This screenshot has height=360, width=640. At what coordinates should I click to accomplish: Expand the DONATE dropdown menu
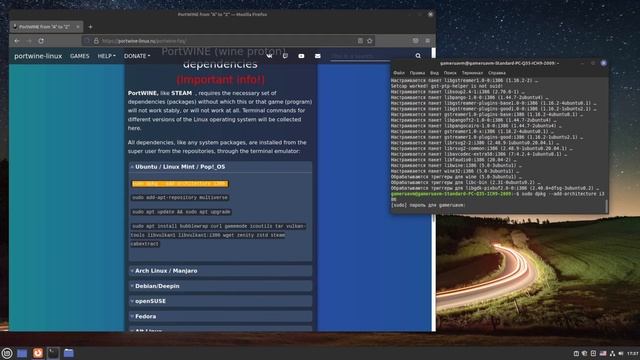point(137,56)
